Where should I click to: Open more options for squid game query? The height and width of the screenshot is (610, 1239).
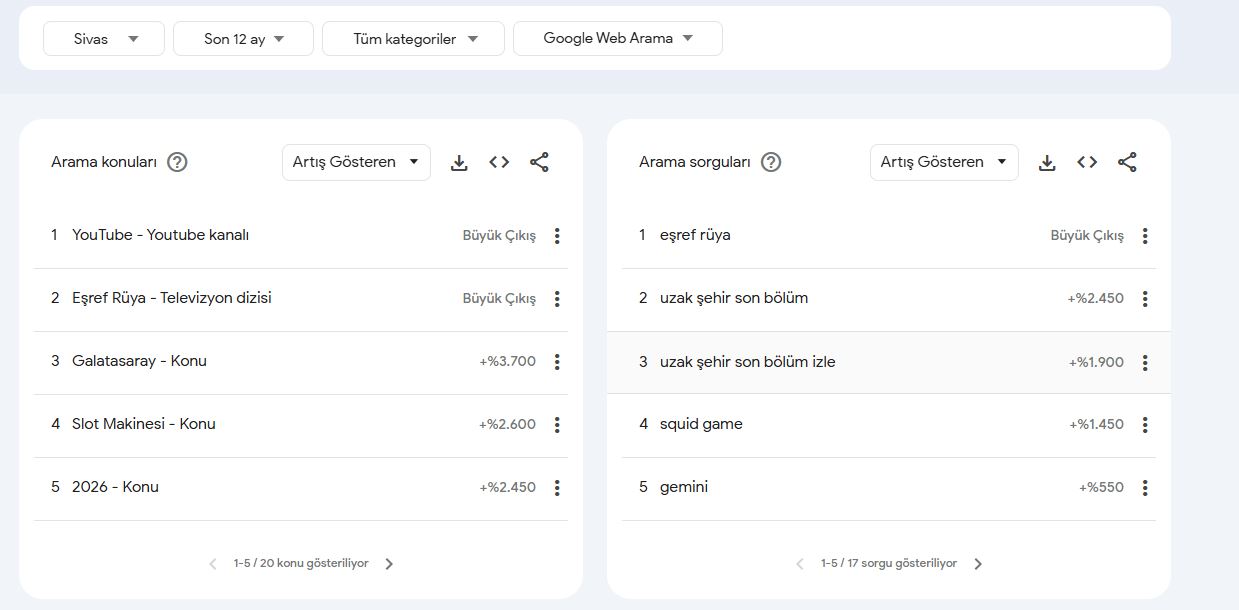(x=1145, y=425)
